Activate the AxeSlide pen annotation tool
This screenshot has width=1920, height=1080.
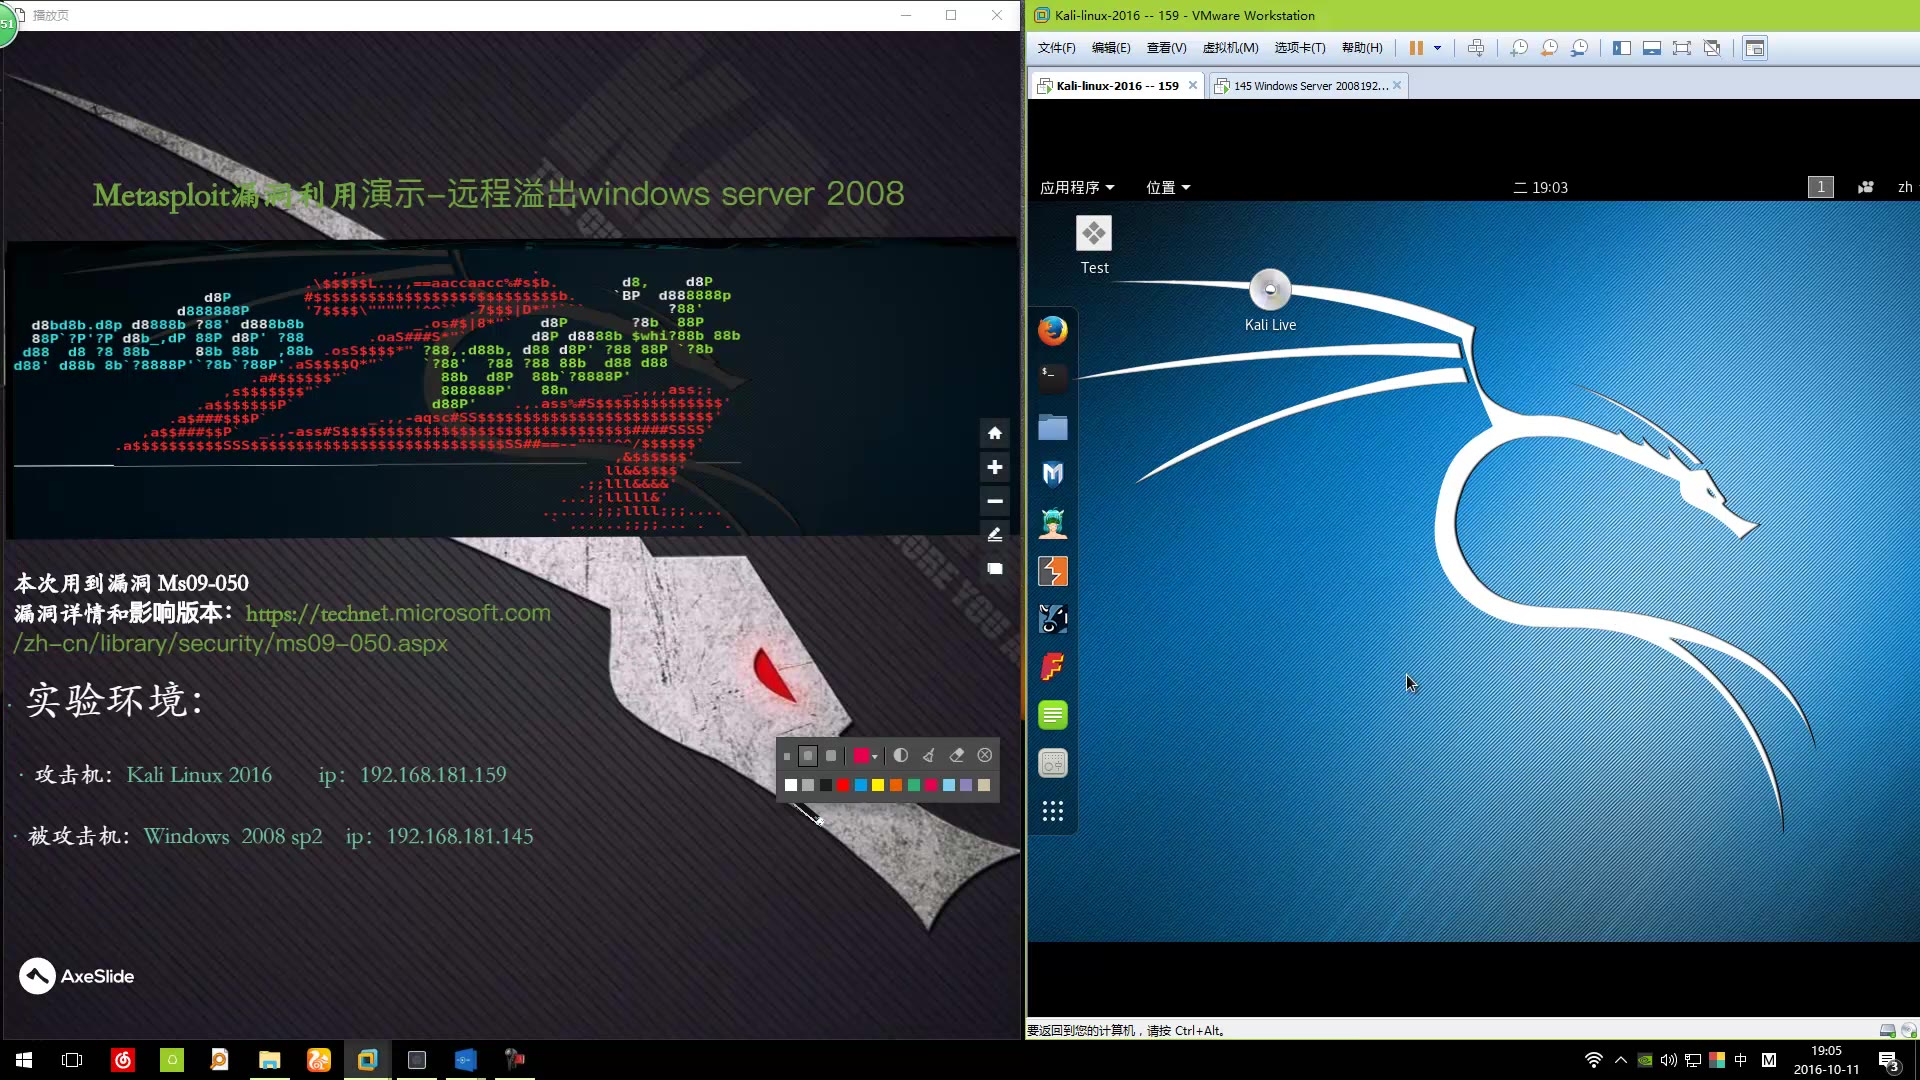coord(994,535)
